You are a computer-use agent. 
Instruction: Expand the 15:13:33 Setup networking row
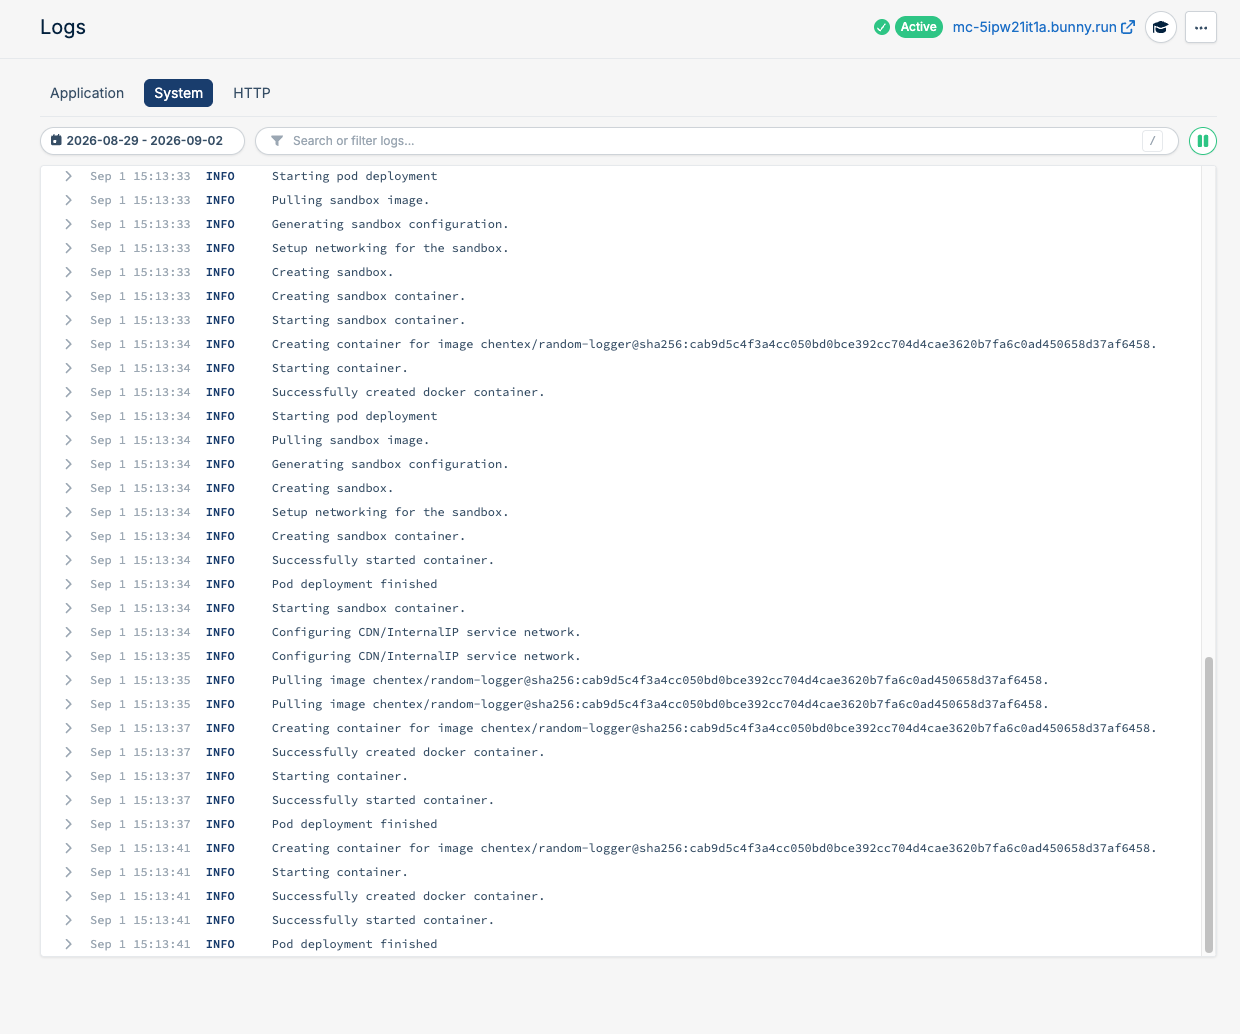click(x=68, y=248)
